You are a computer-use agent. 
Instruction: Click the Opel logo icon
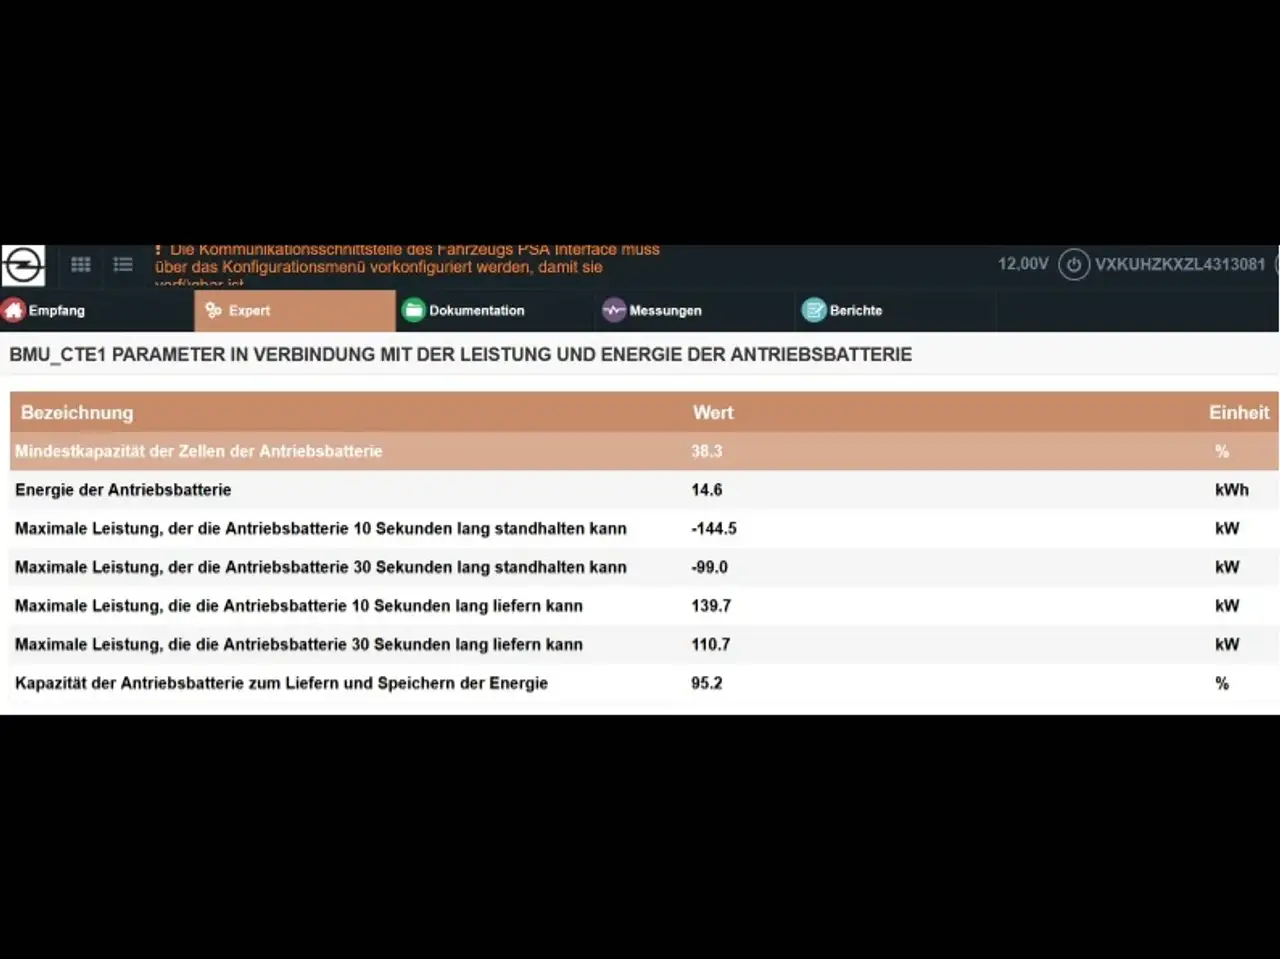click(x=22, y=266)
